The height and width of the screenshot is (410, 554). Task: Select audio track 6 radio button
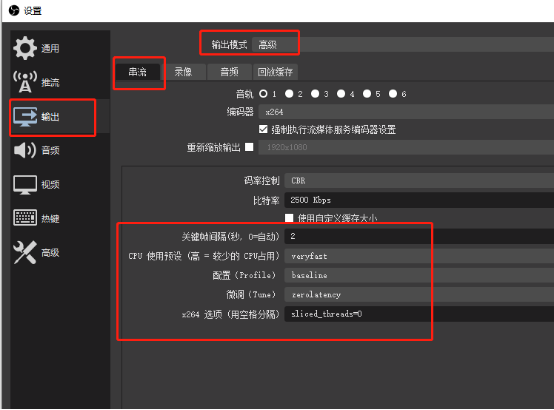click(x=393, y=94)
